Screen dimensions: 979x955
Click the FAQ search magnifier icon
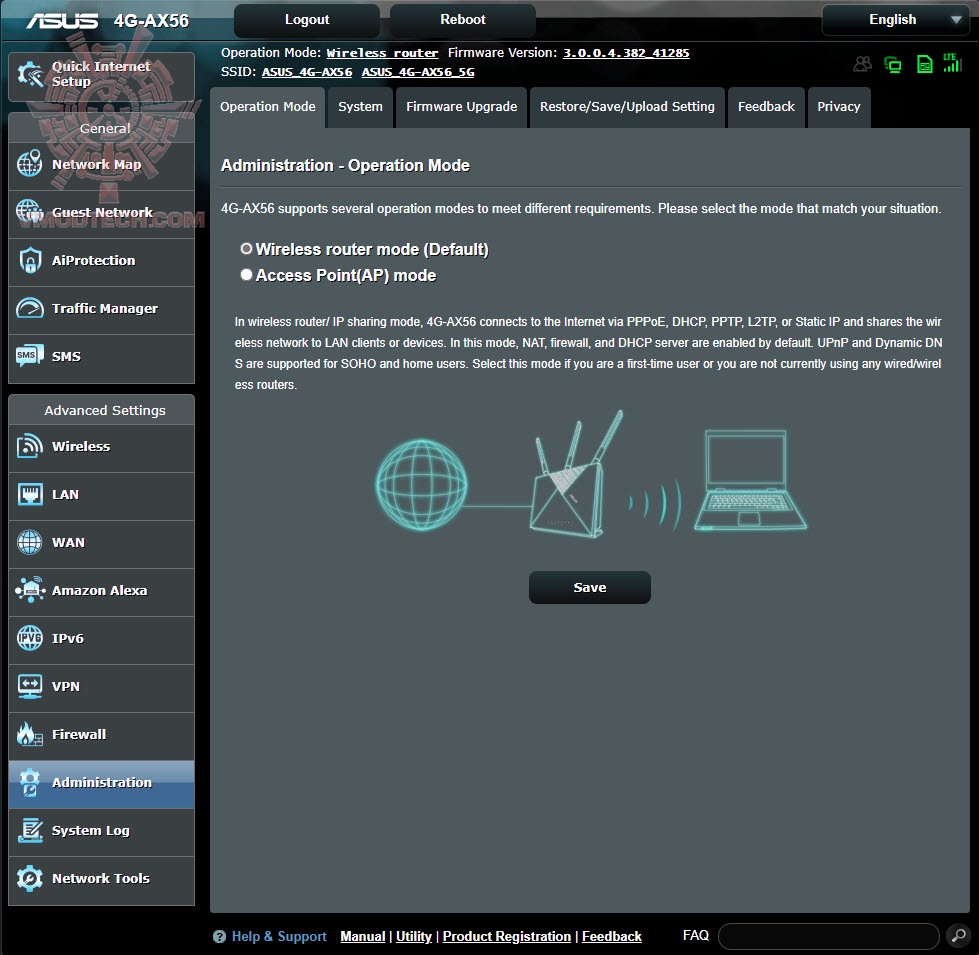(958, 936)
